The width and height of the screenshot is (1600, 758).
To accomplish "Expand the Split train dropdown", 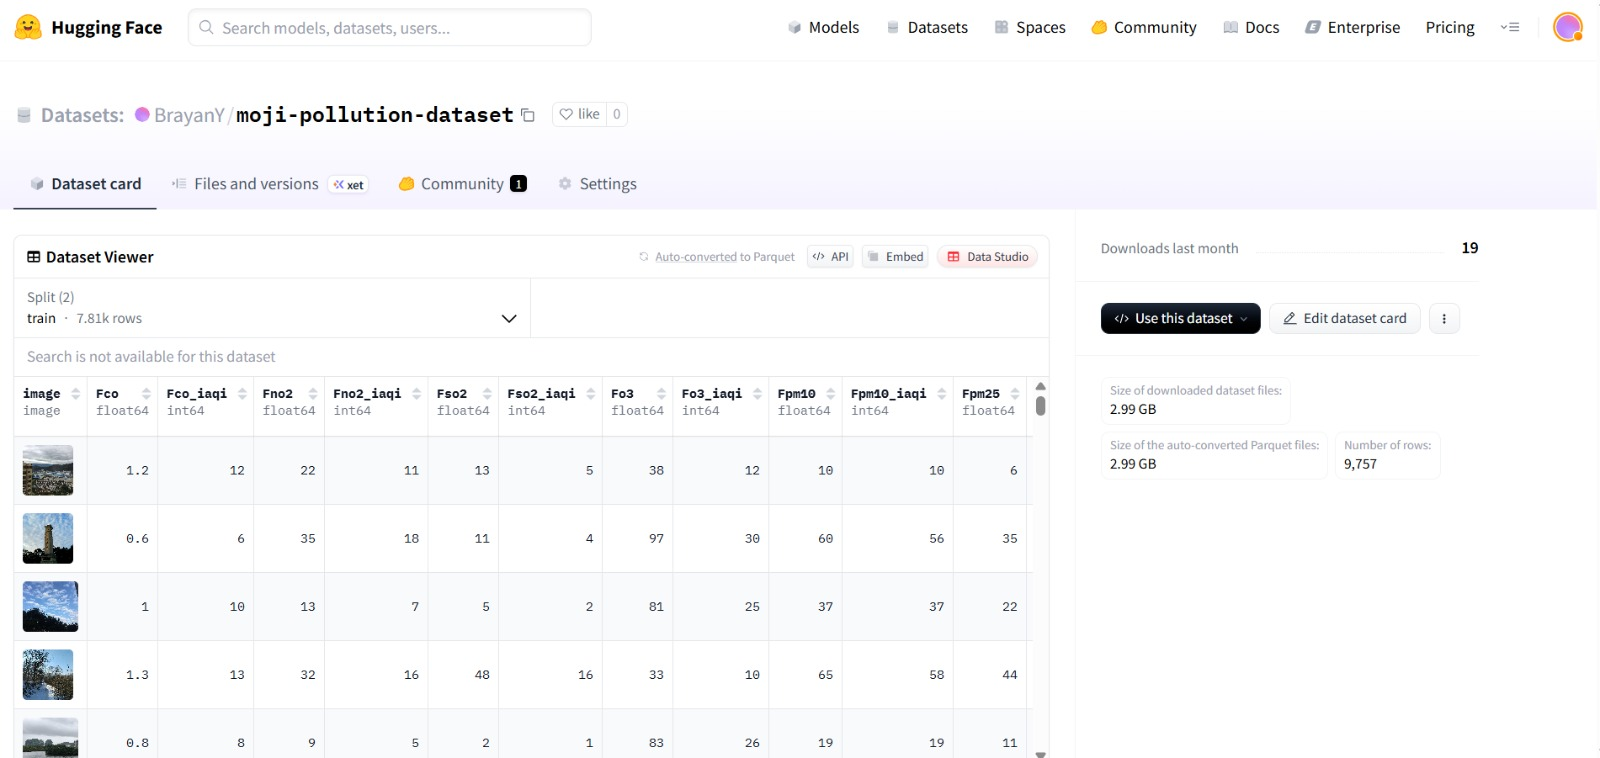I will click(508, 318).
